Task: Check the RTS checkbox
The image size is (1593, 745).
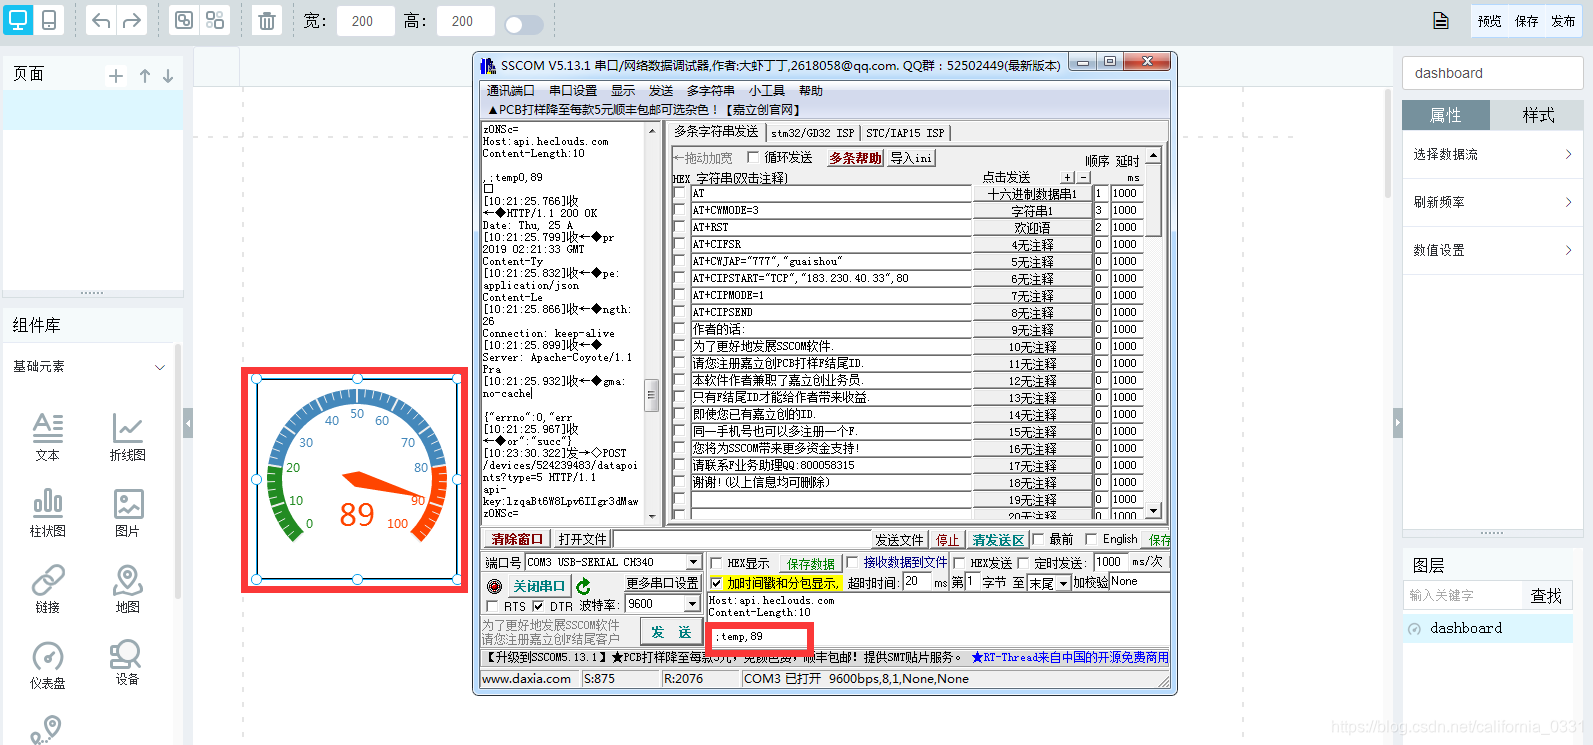Action: coord(492,606)
